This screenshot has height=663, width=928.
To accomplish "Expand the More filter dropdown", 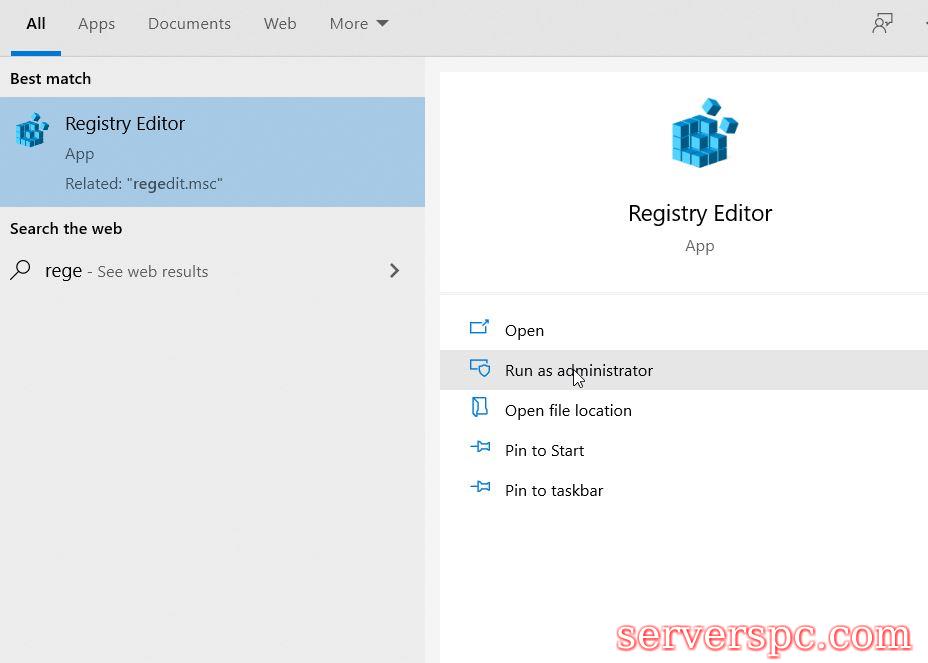I will 358,24.
